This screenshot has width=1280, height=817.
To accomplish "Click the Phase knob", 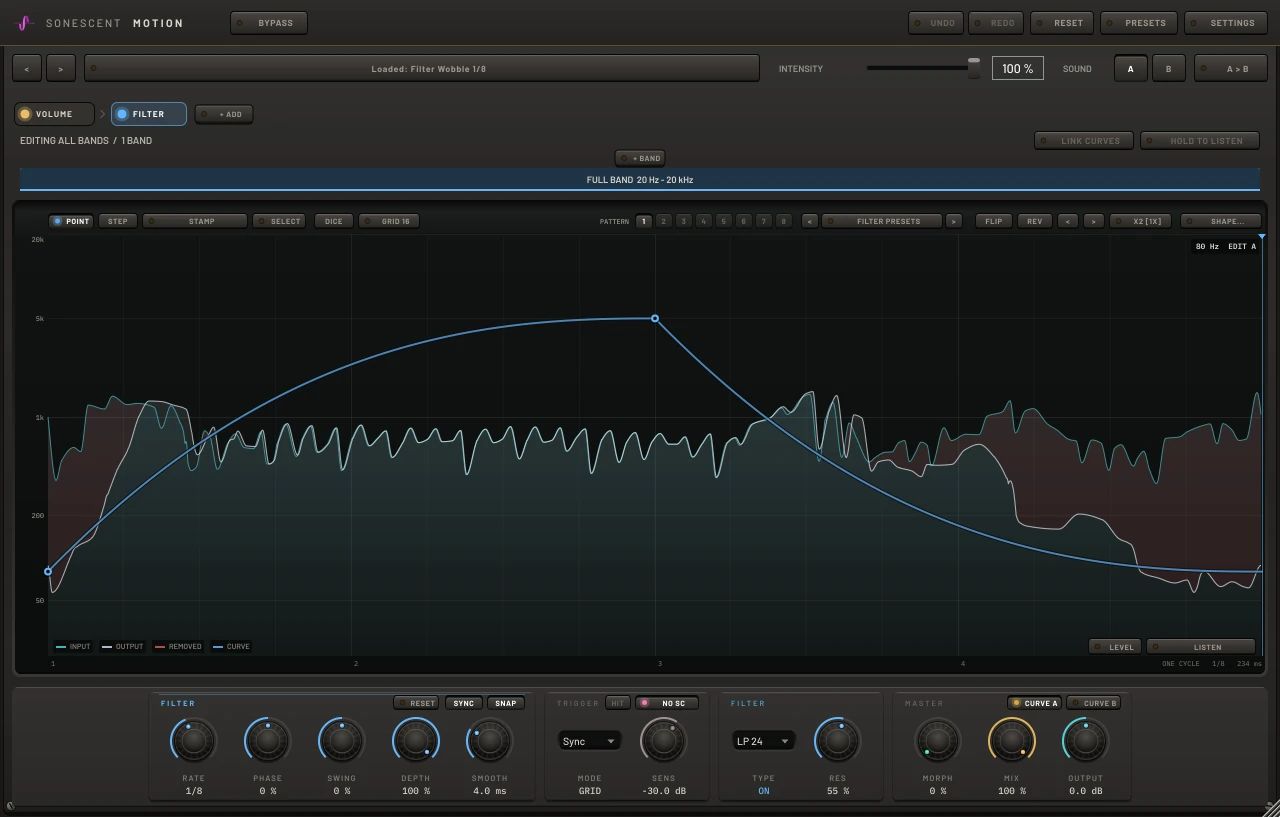I will pos(268,741).
